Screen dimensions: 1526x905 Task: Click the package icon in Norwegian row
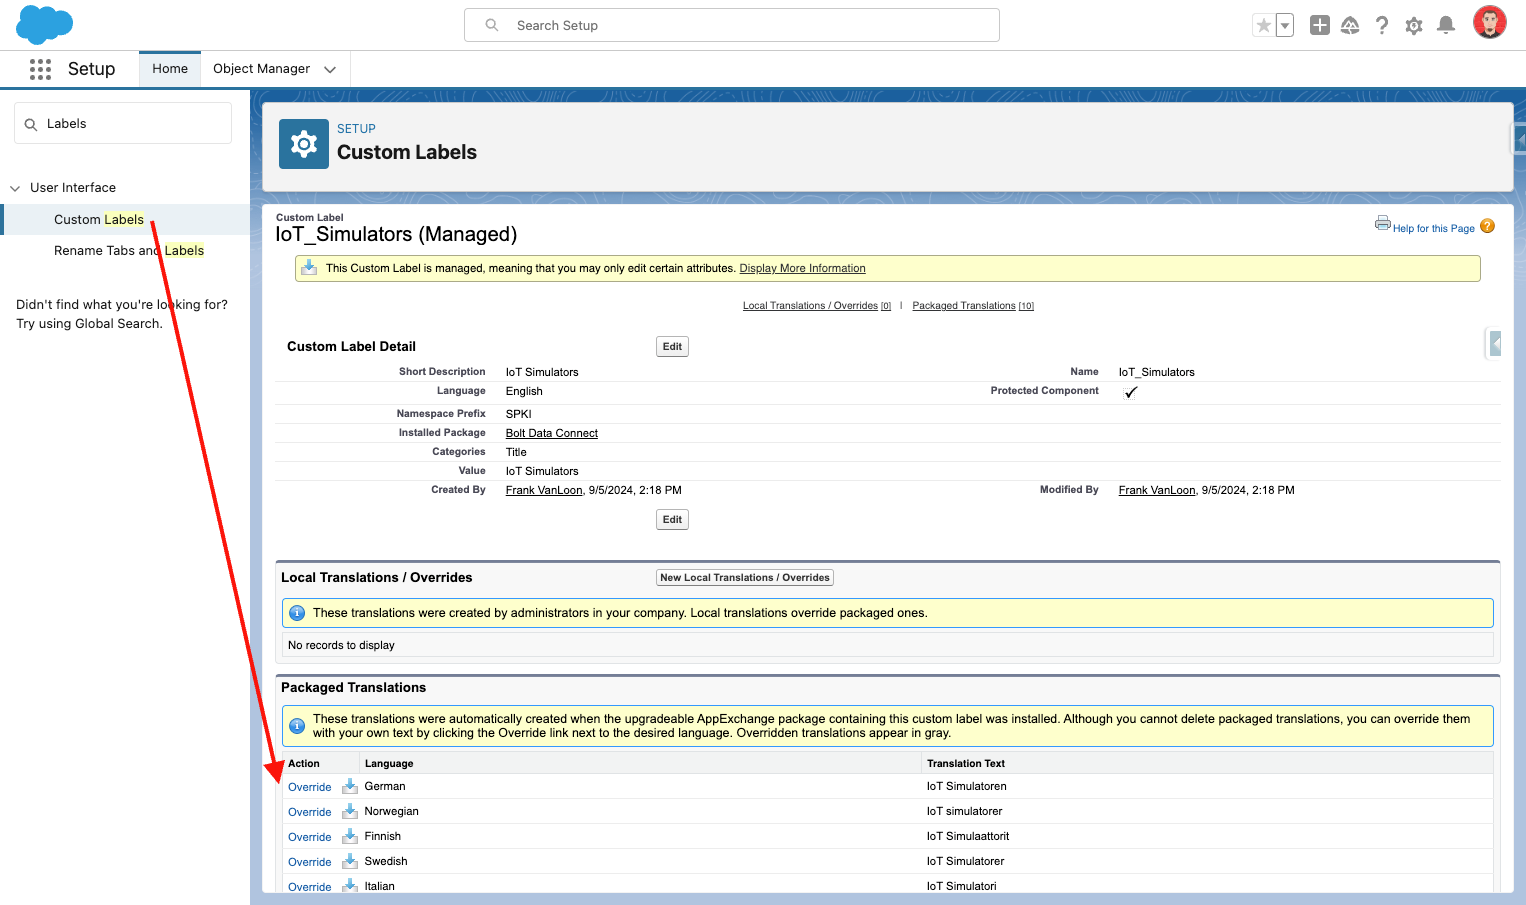pyautogui.click(x=350, y=811)
